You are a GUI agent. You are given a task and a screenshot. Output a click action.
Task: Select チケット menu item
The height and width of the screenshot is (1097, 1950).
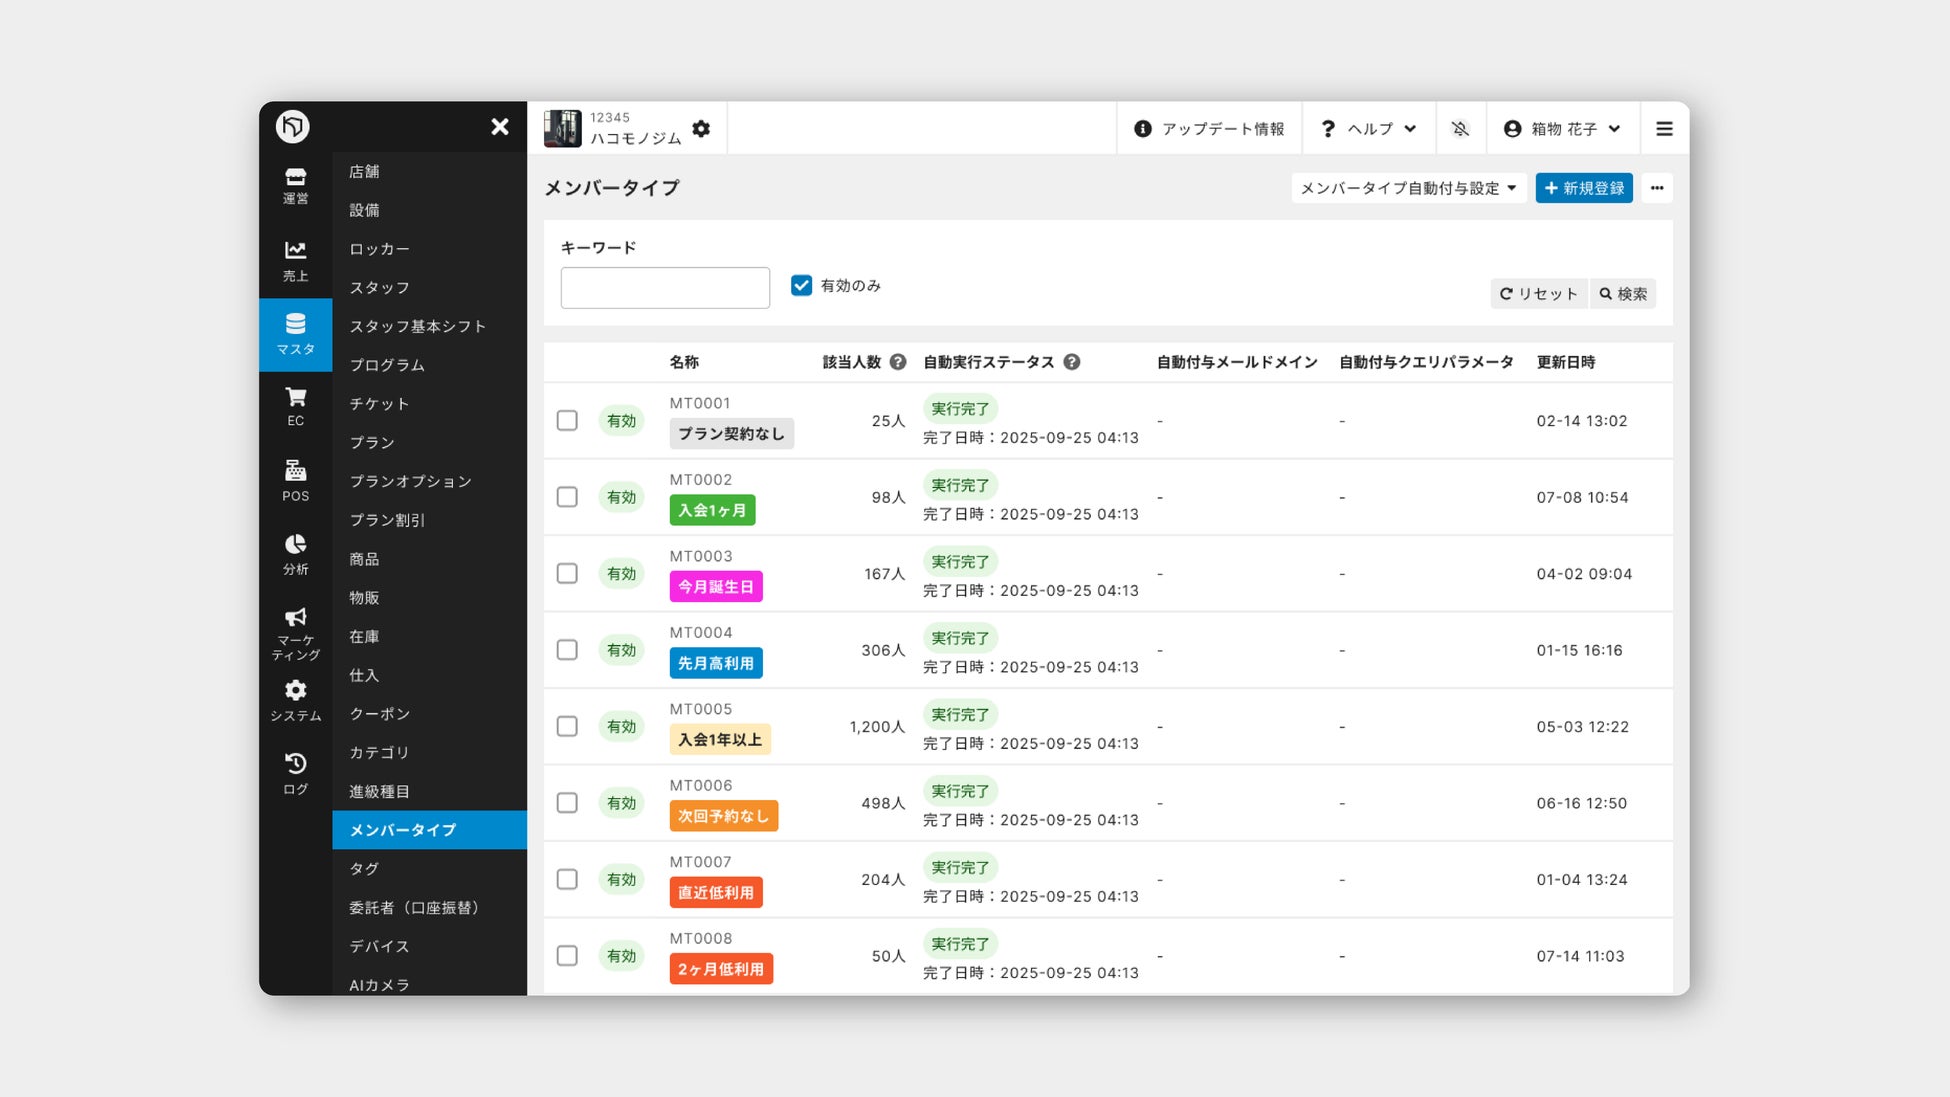point(429,404)
